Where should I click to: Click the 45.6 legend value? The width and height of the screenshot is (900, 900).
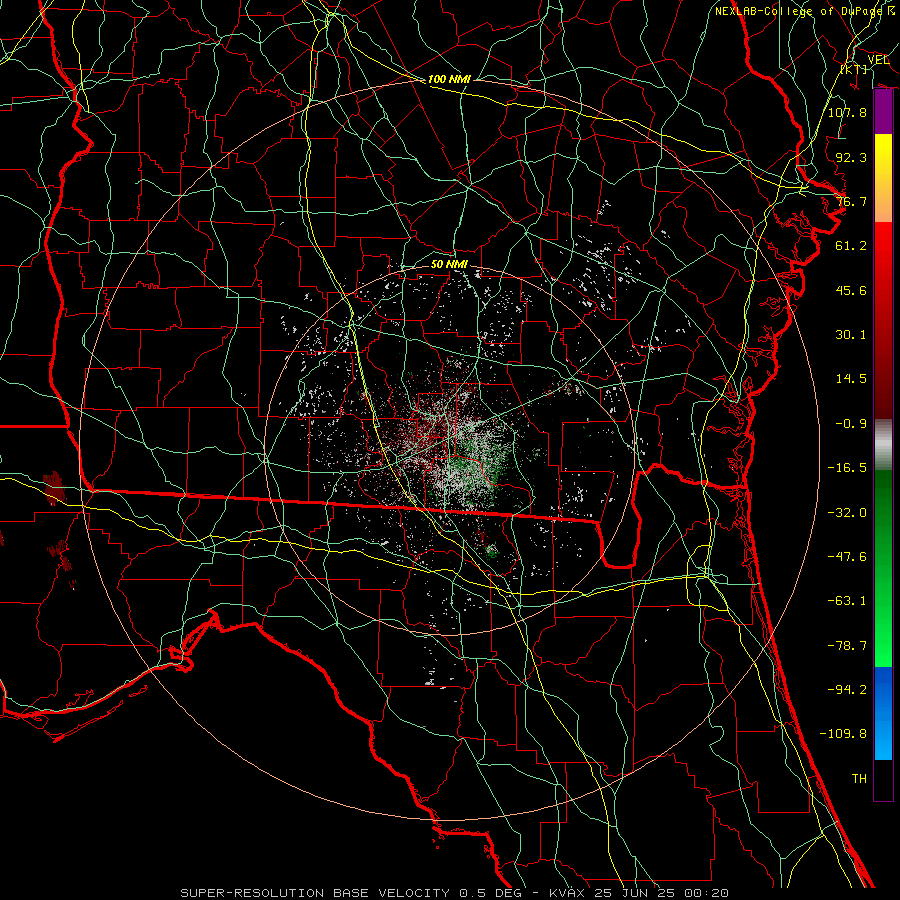851,290
